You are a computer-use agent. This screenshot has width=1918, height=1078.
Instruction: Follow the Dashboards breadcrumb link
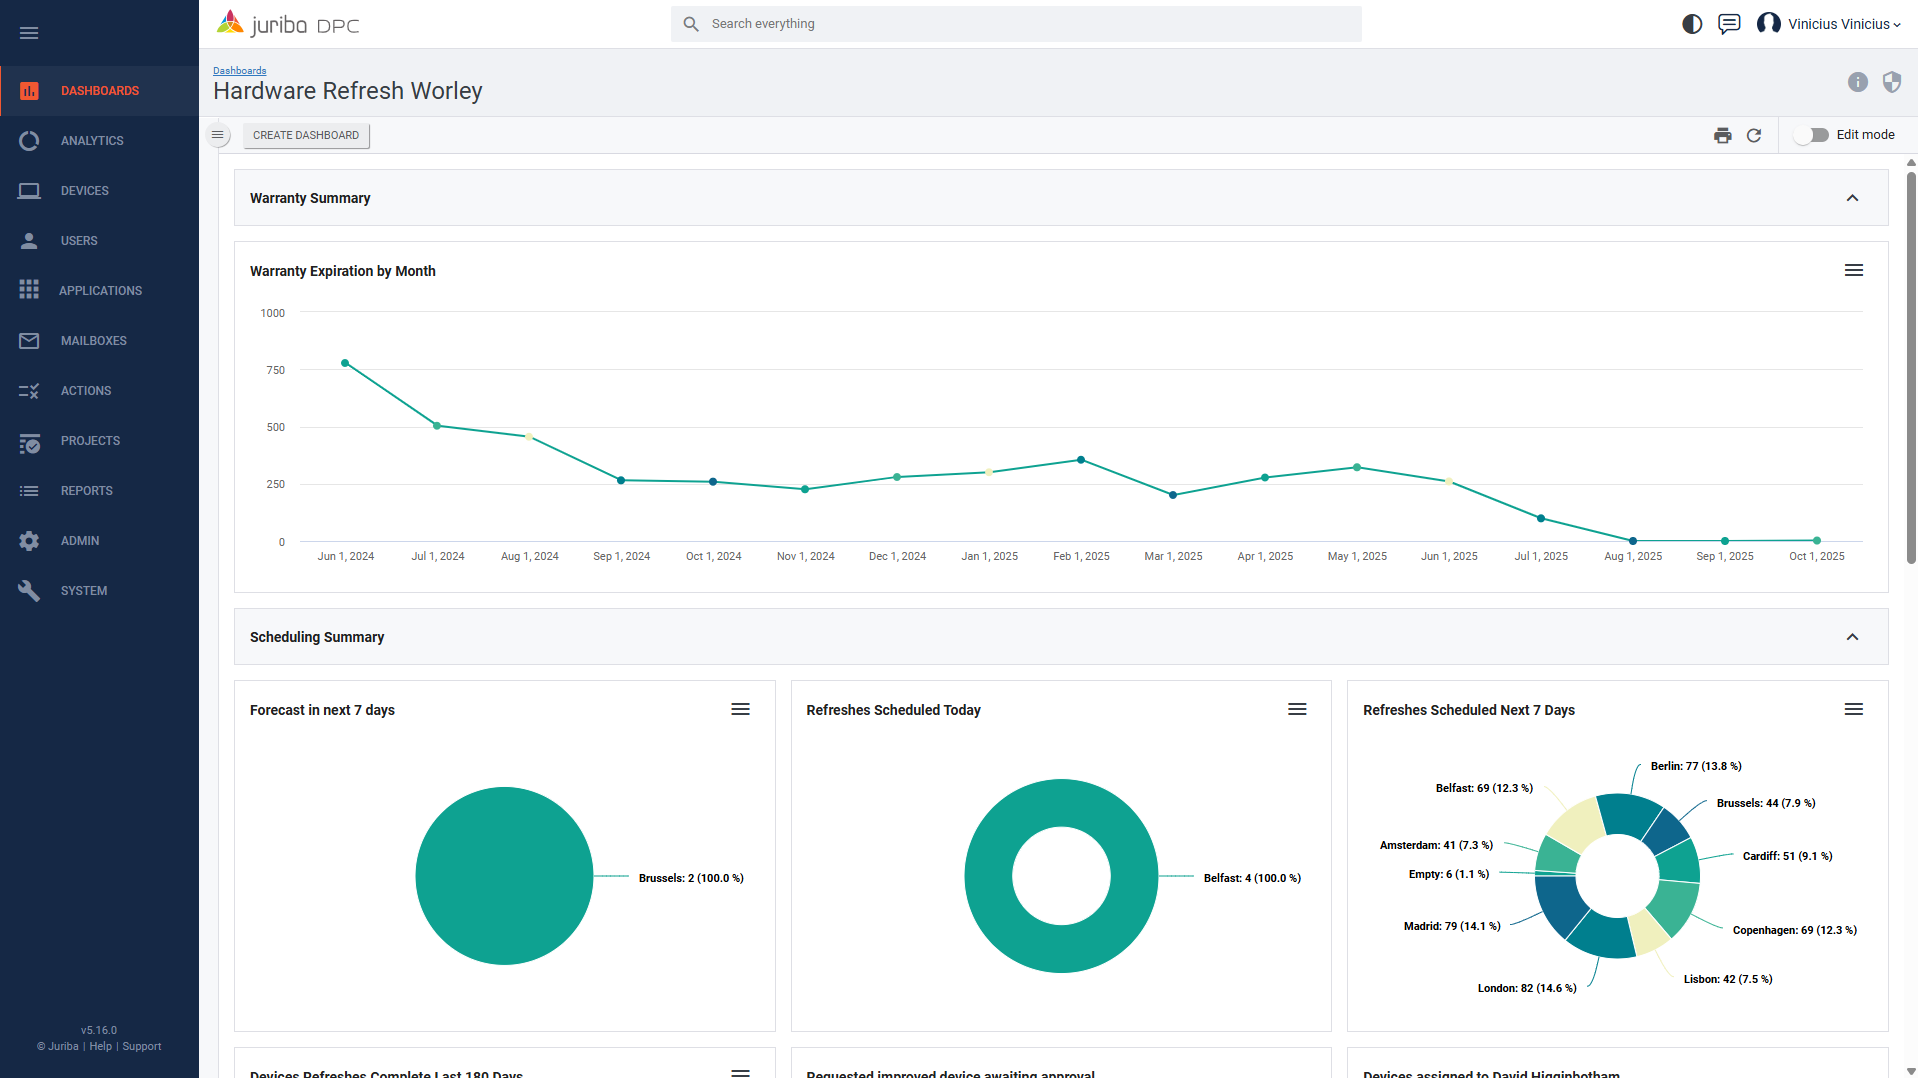pos(239,71)
